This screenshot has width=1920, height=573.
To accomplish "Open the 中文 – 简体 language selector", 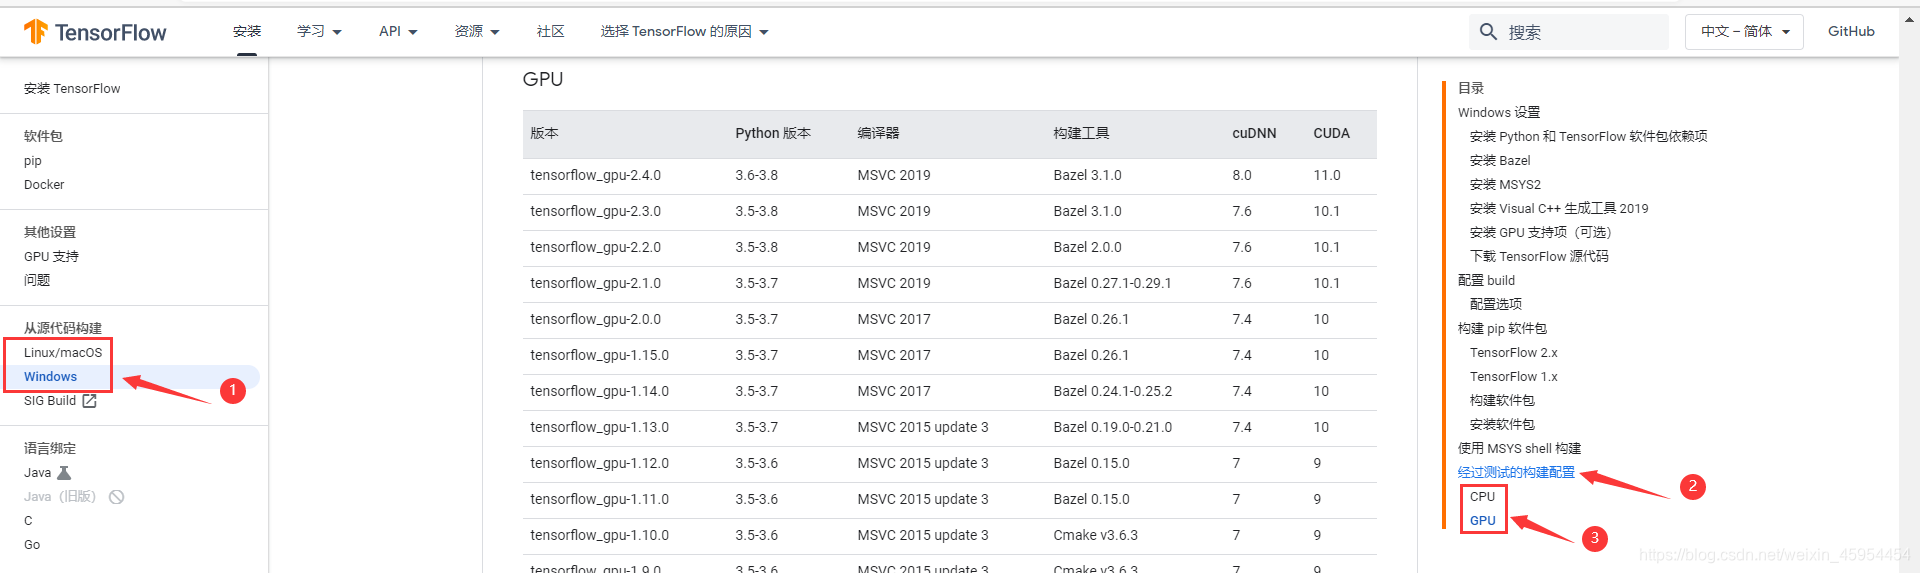I will [x=1744, y=32].
